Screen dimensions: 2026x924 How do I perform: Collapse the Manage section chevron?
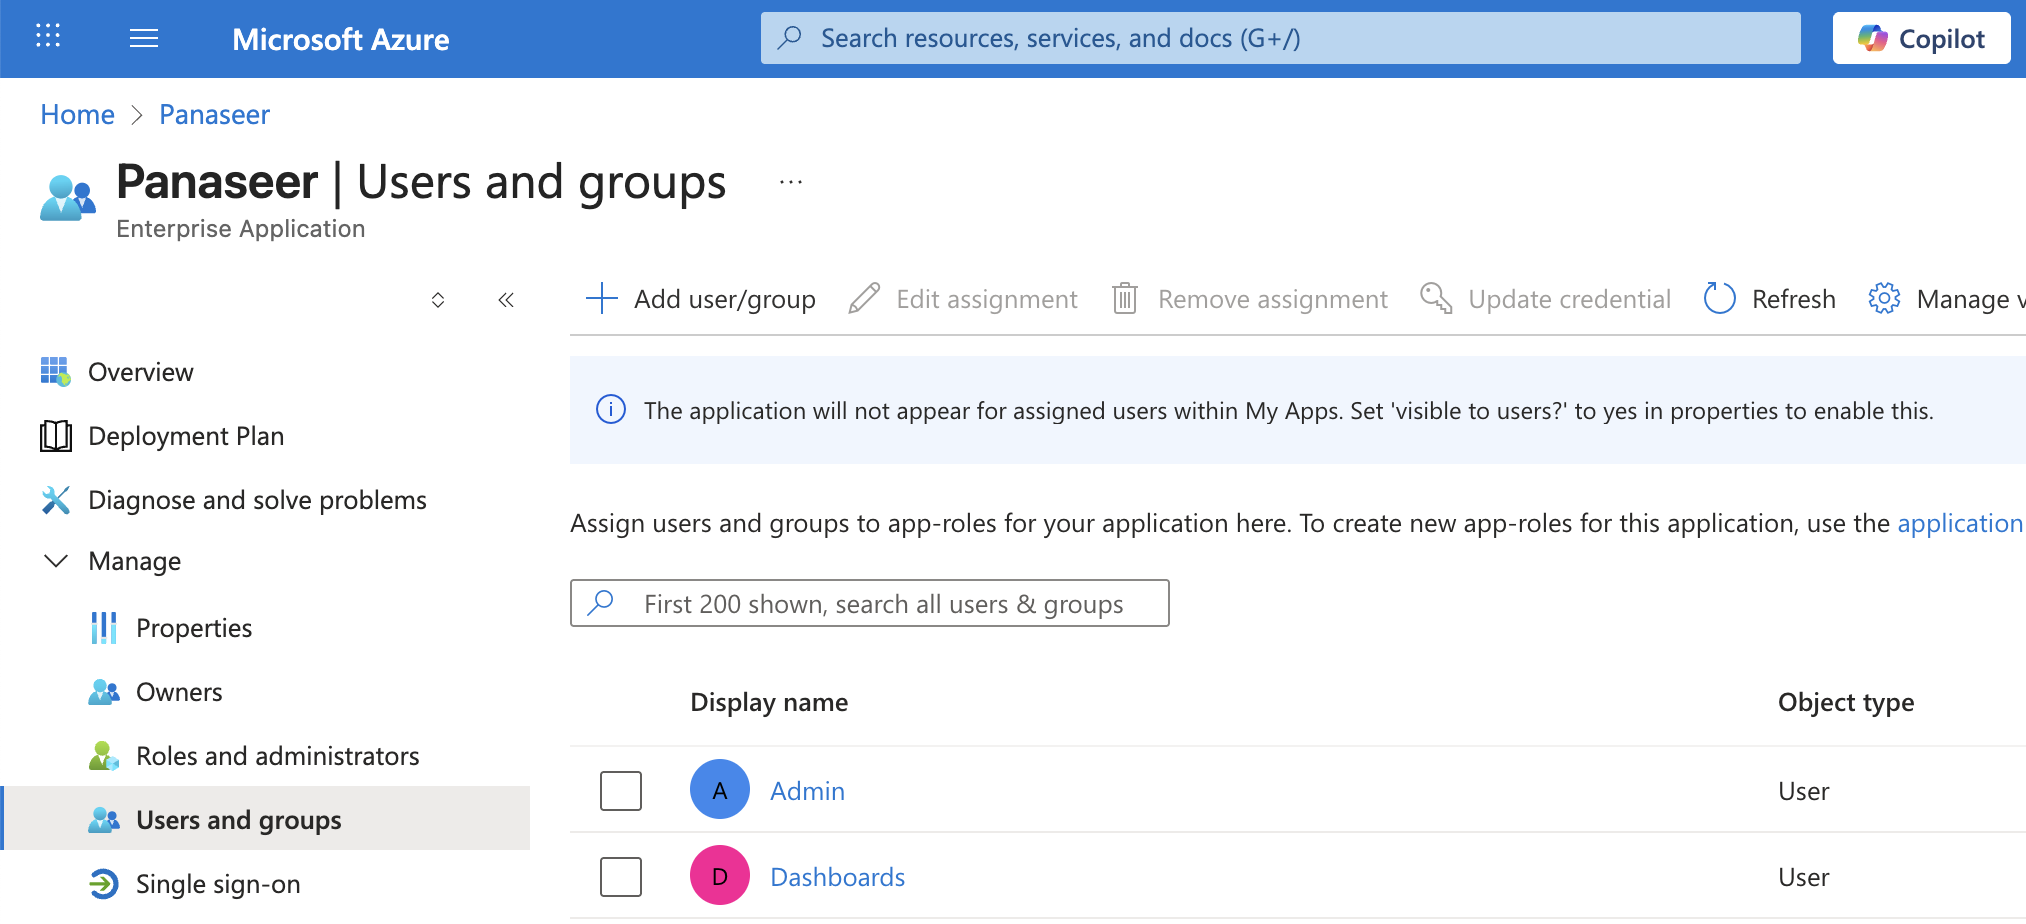point(56,561)
